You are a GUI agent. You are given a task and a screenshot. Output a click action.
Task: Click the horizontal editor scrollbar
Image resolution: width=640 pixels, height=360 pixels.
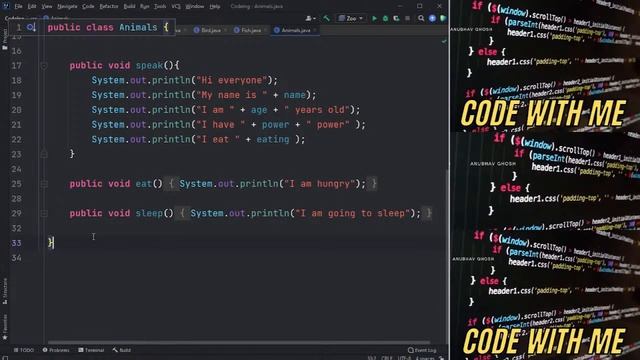(x=239, y=342)
